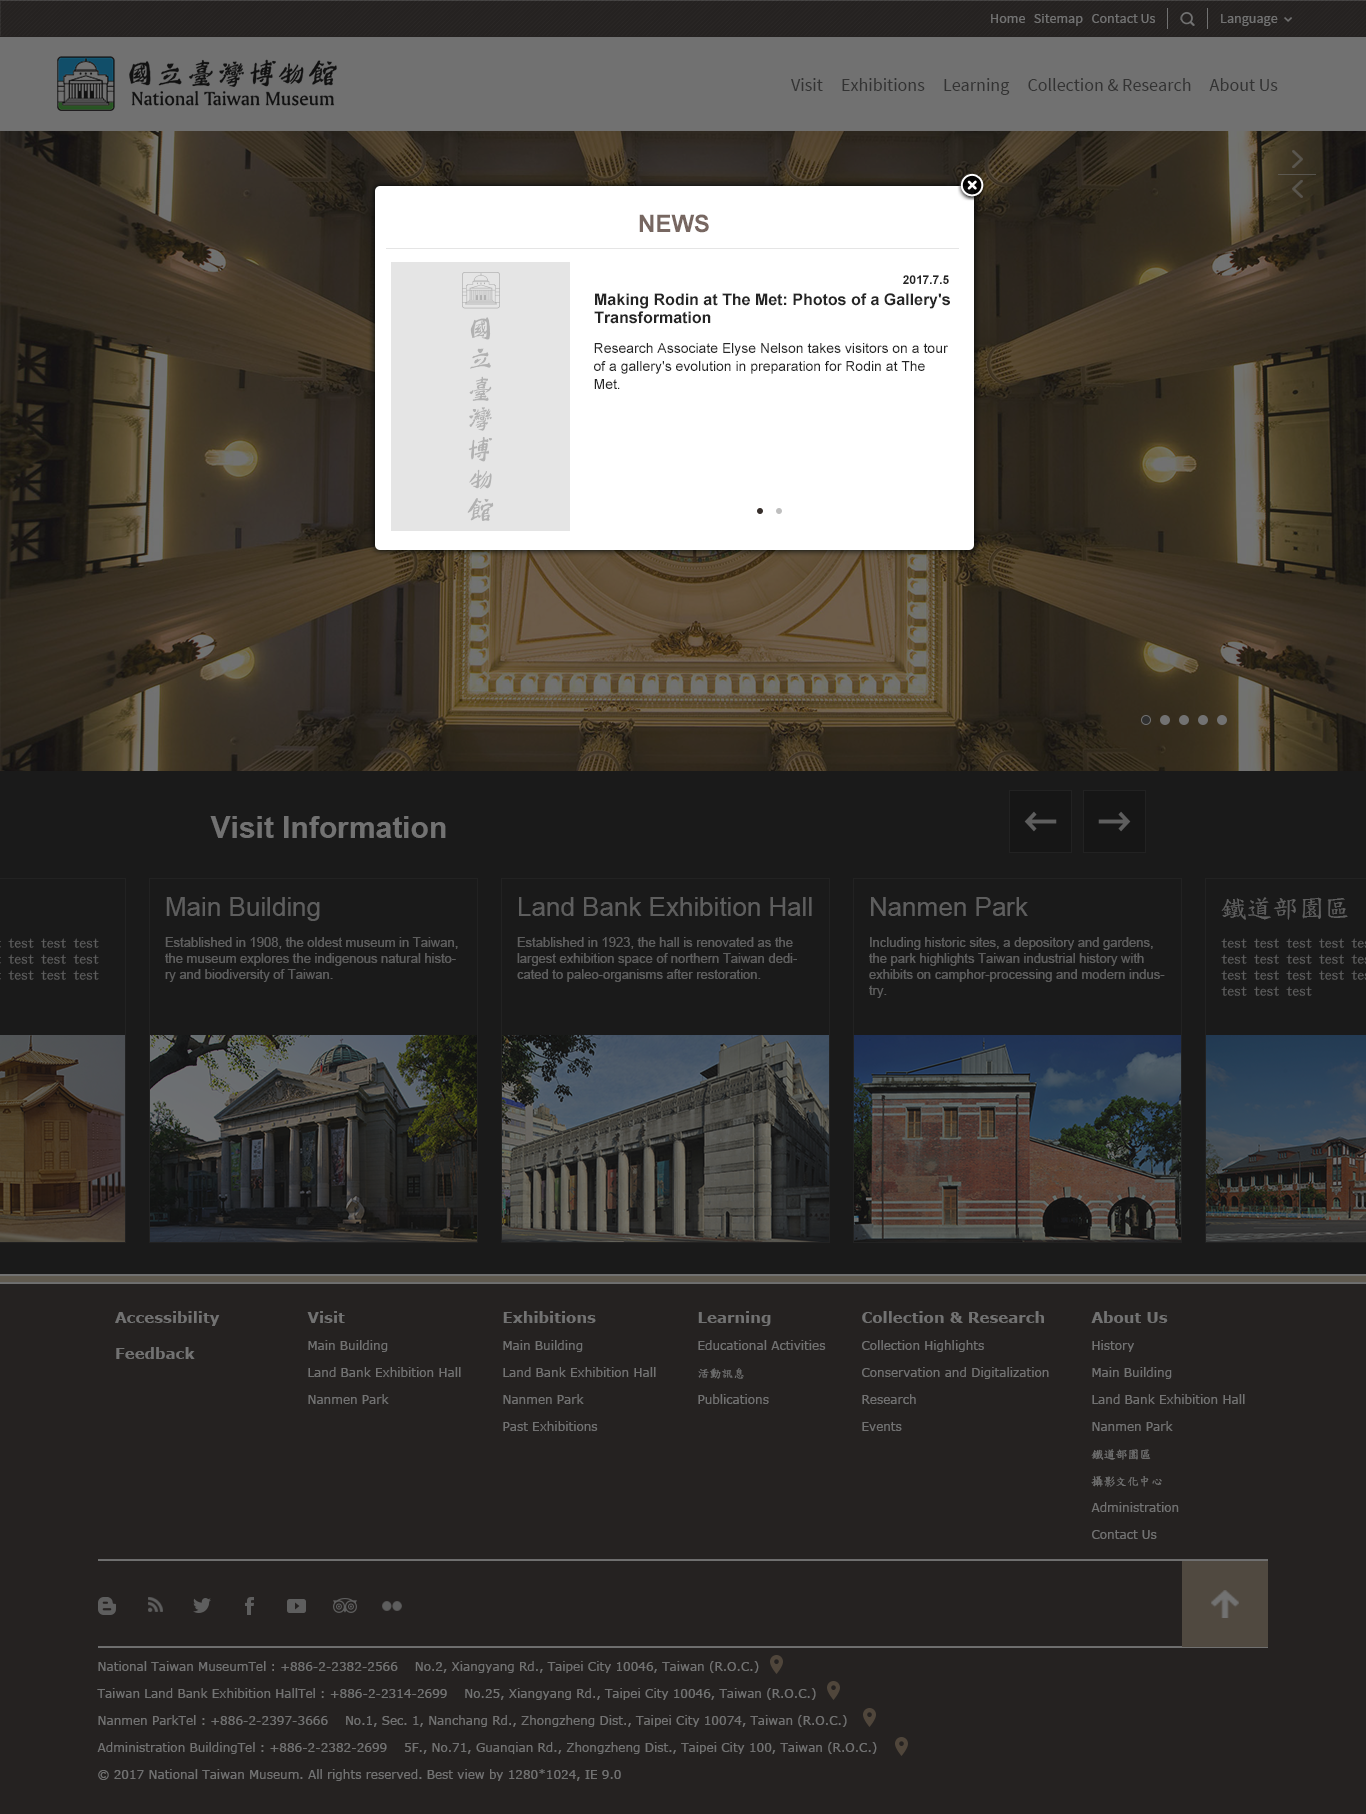
Task: Click map pin for Nanmen Park address
Action: click(x=869, y=1718)
